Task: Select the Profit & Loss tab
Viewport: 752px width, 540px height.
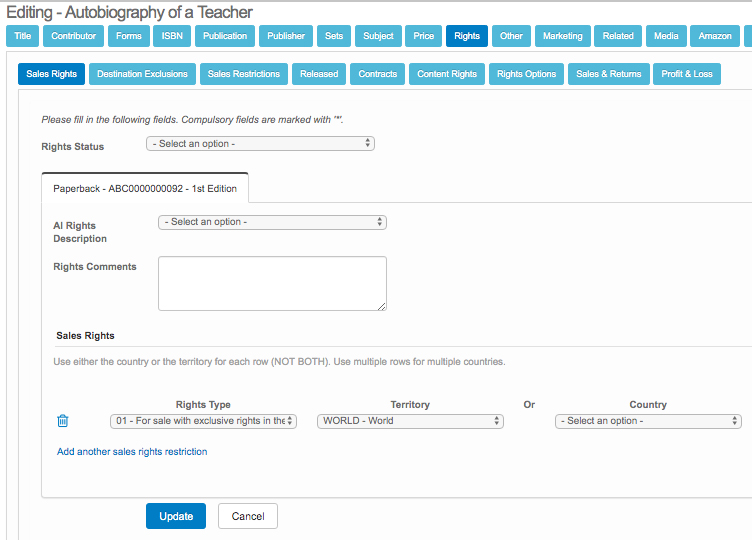Action: pos(687,74)
